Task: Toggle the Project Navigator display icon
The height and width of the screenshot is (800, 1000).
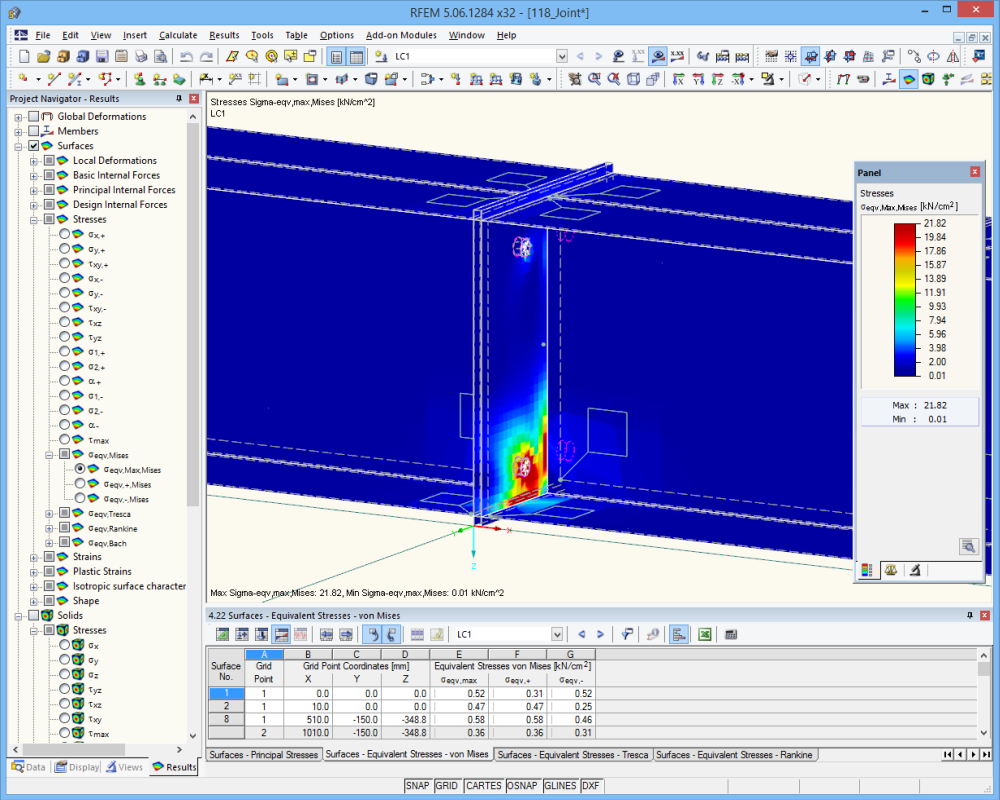Action: (x=336, y=57)
